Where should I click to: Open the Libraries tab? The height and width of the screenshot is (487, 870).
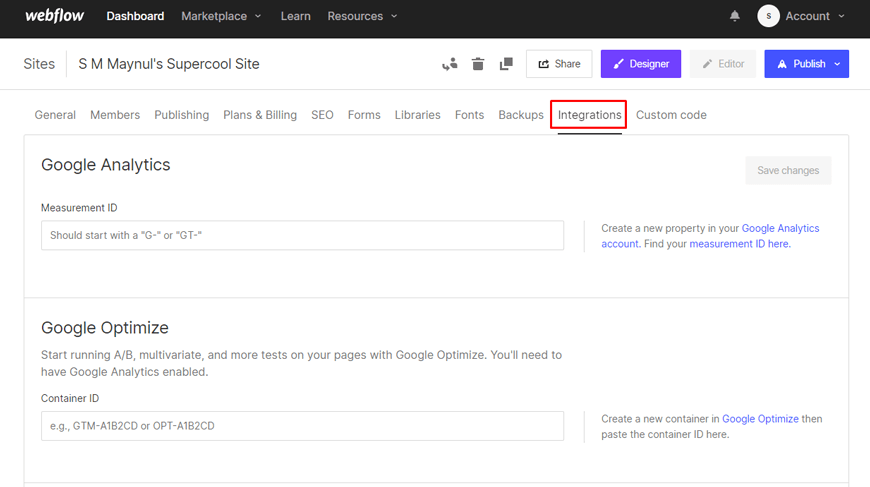point(417,115)
